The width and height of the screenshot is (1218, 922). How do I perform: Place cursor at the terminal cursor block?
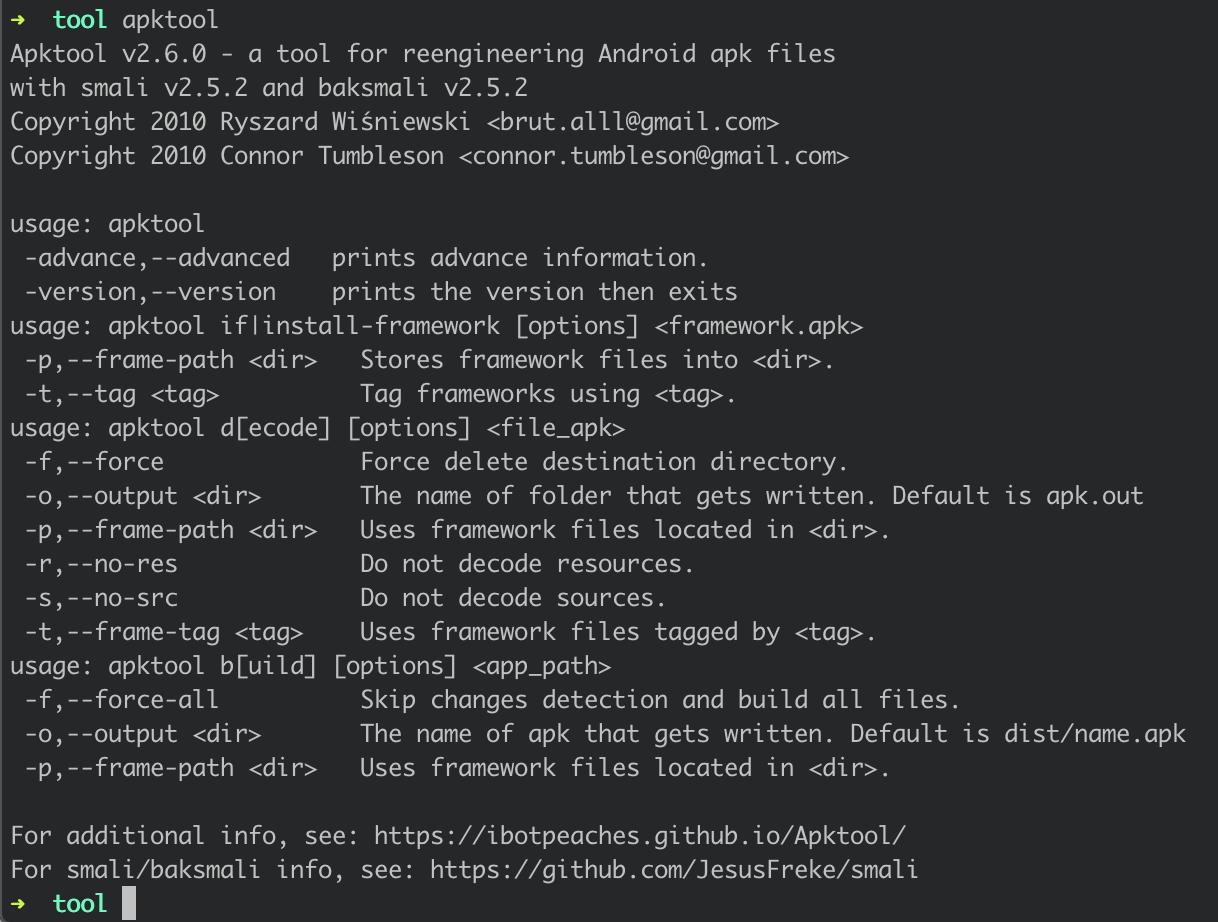[128, 904]
